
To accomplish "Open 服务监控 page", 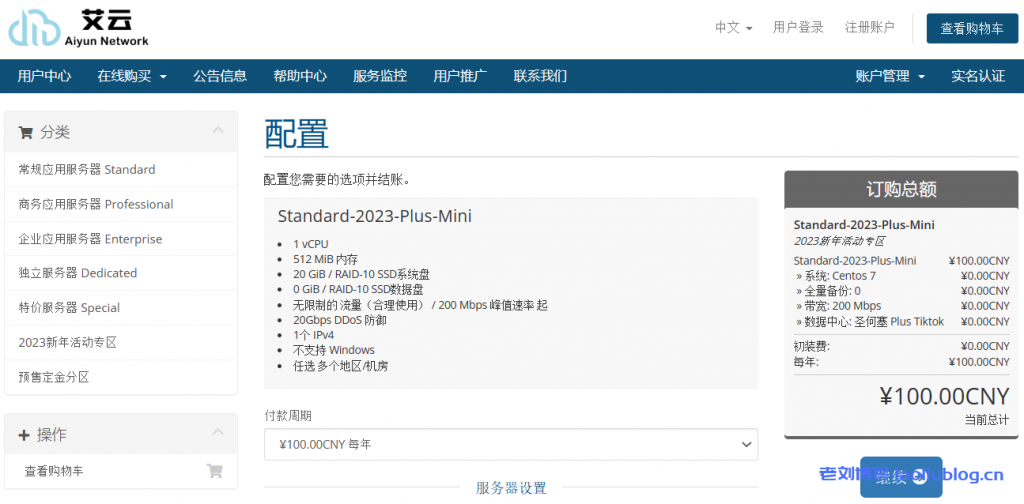I will [380, 76].
